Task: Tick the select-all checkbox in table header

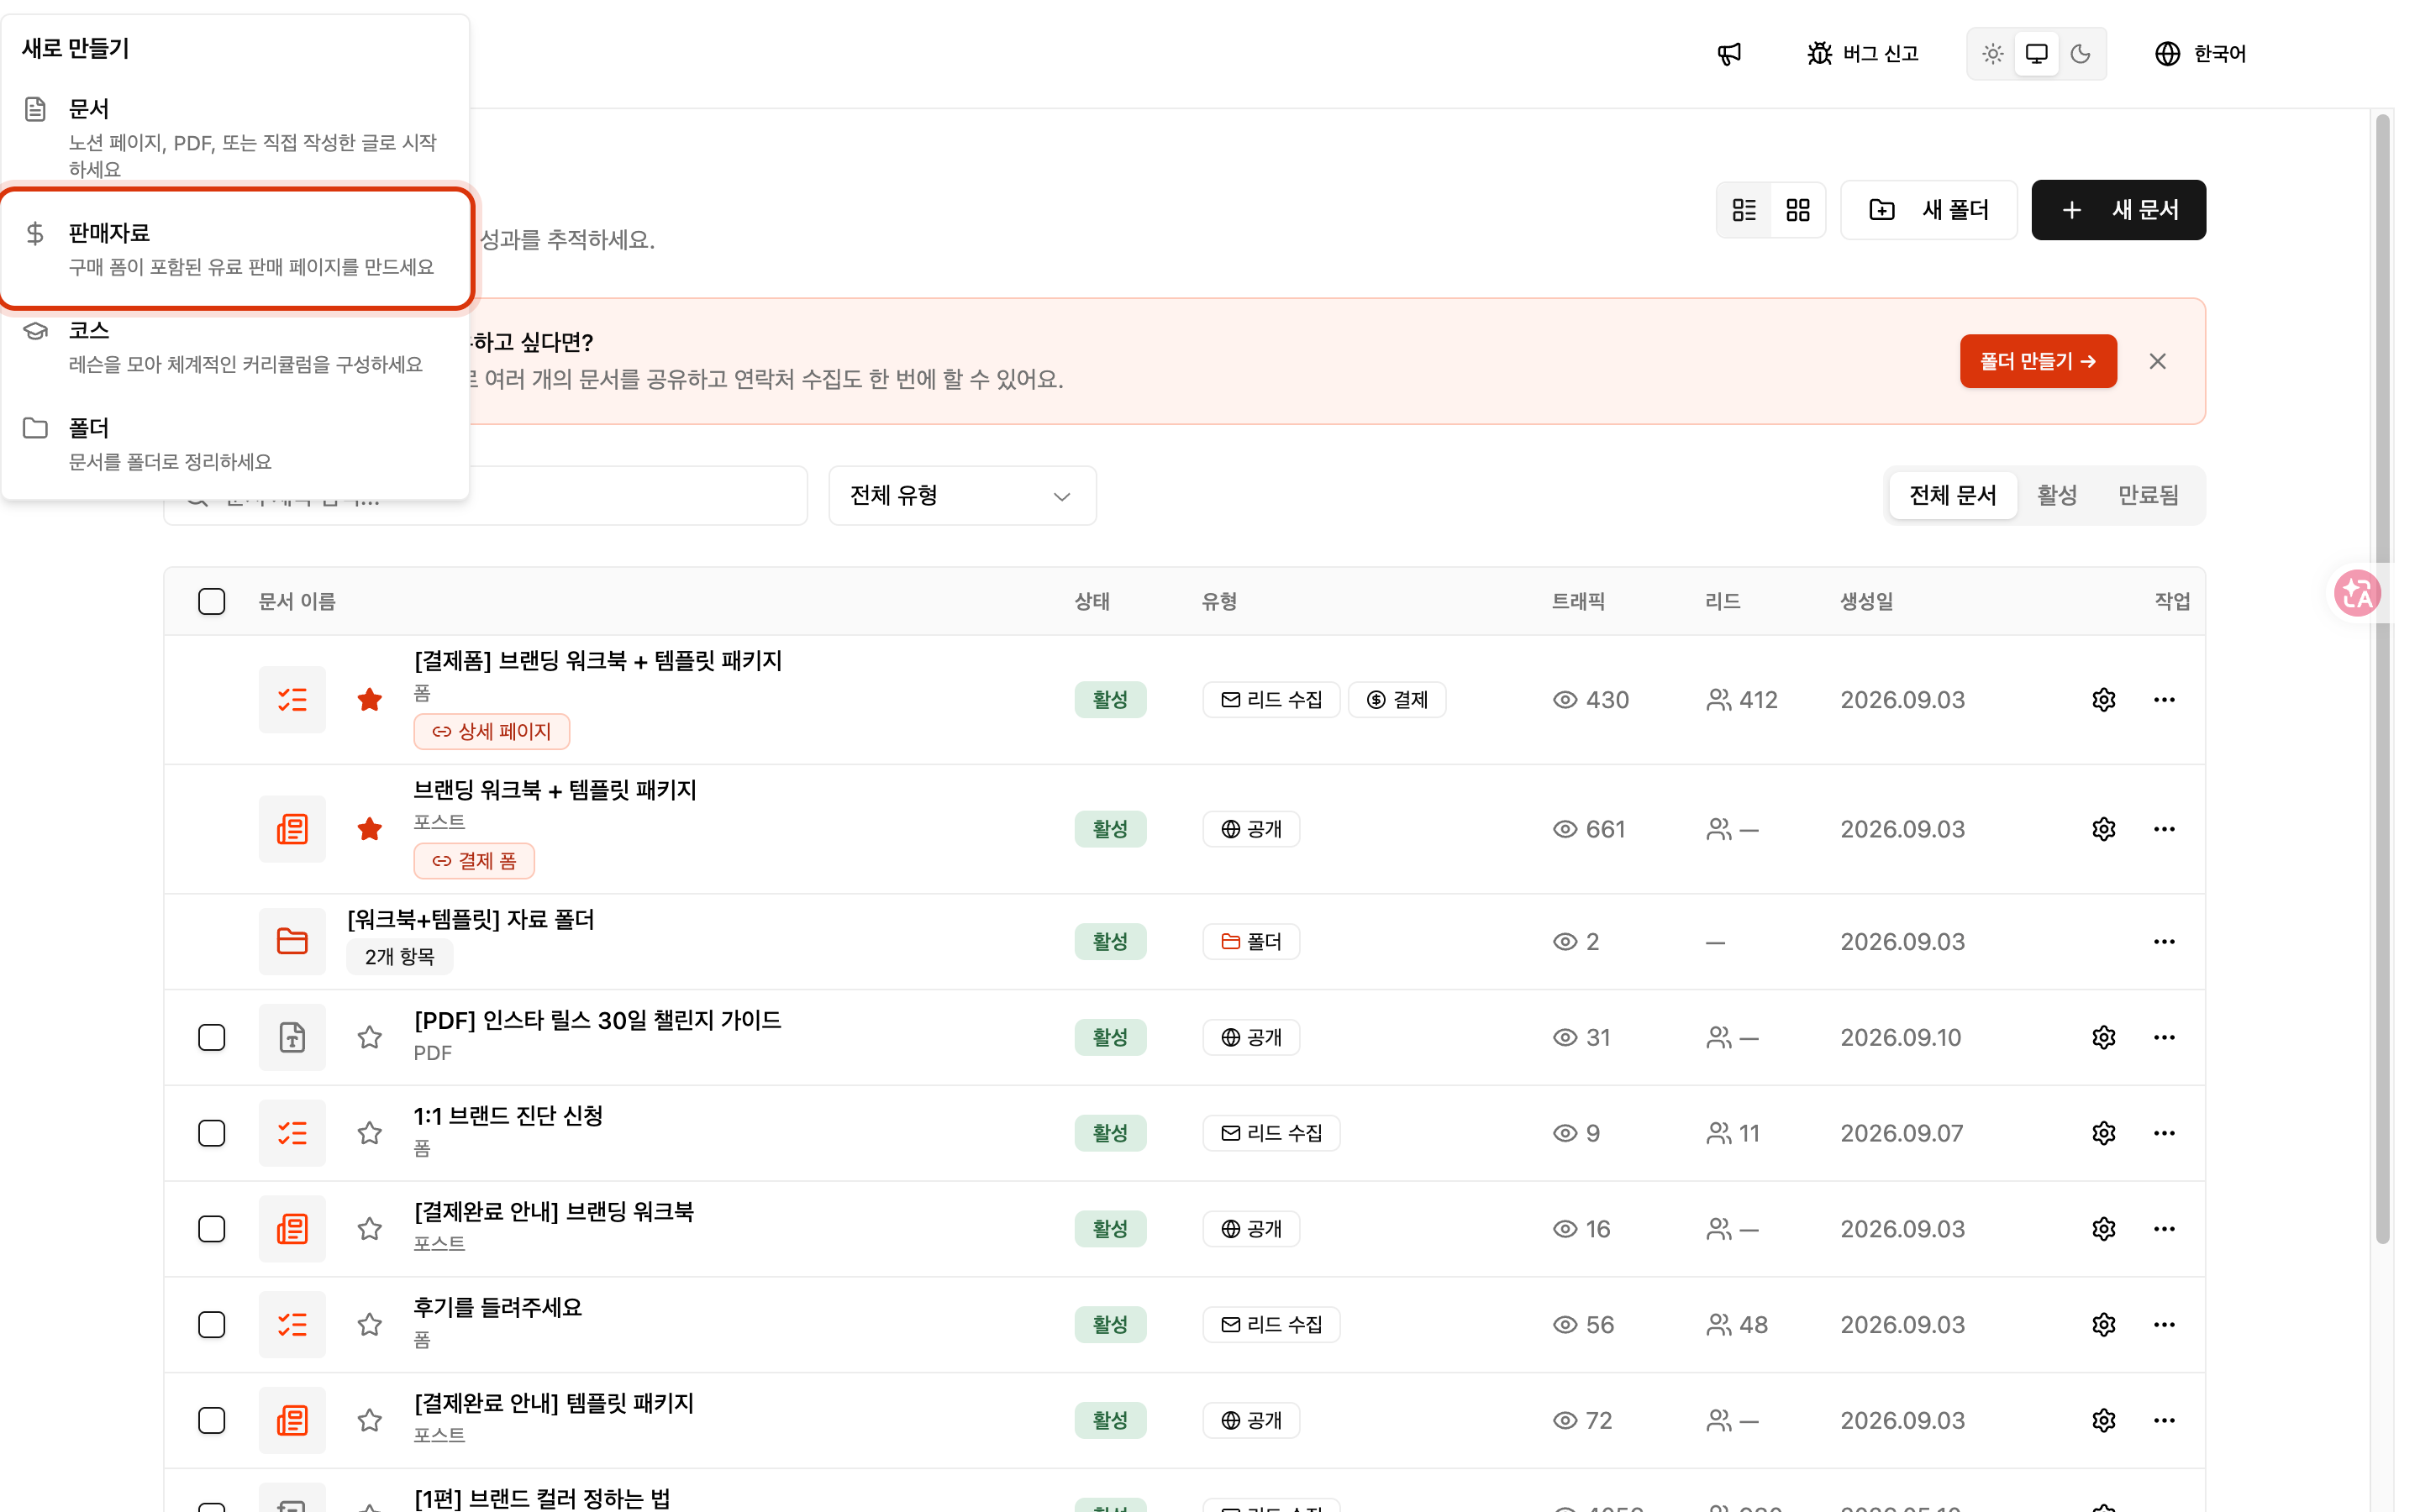Action: pos(211,601)
